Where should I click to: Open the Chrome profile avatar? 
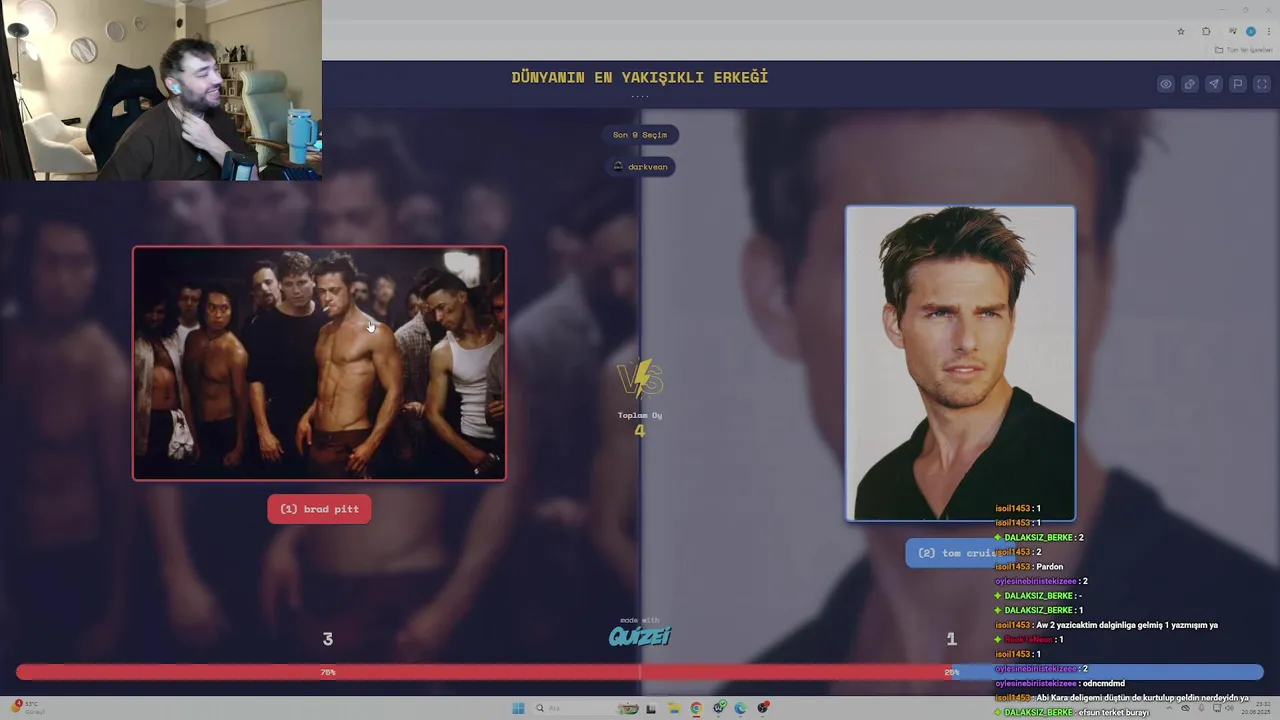click(x=1251, y=31)
